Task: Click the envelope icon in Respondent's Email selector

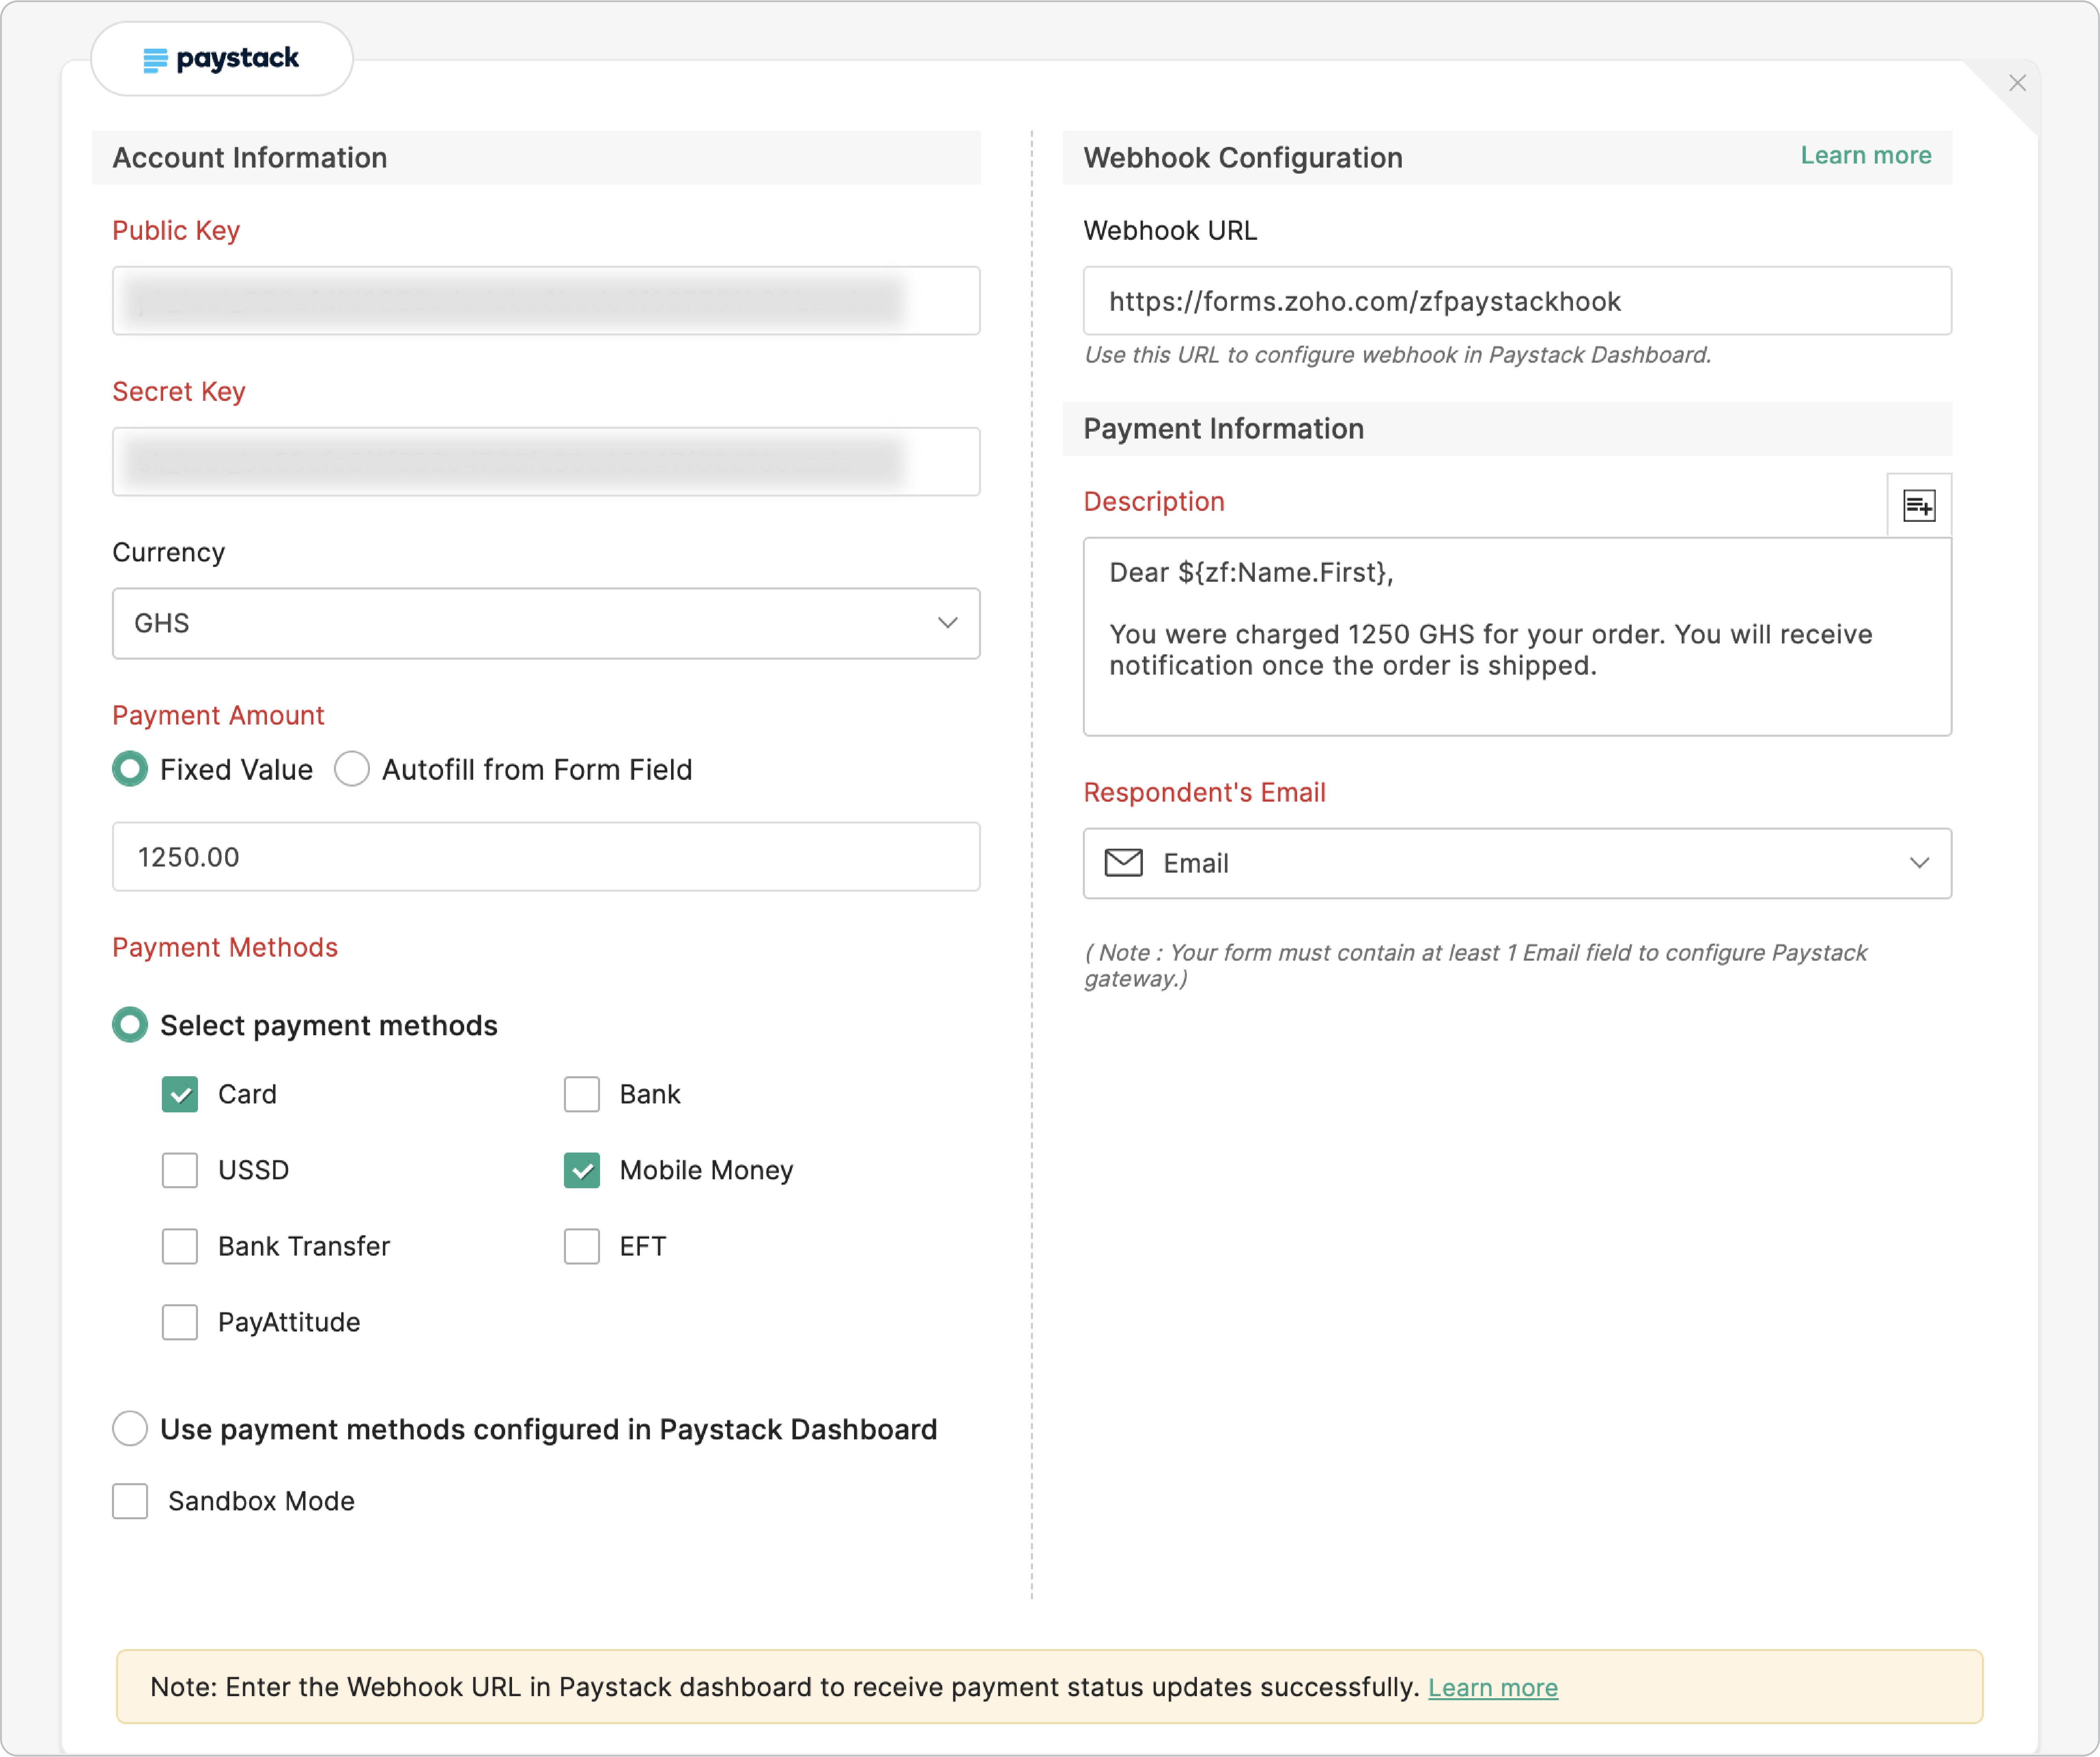Action: [1123, 862]
